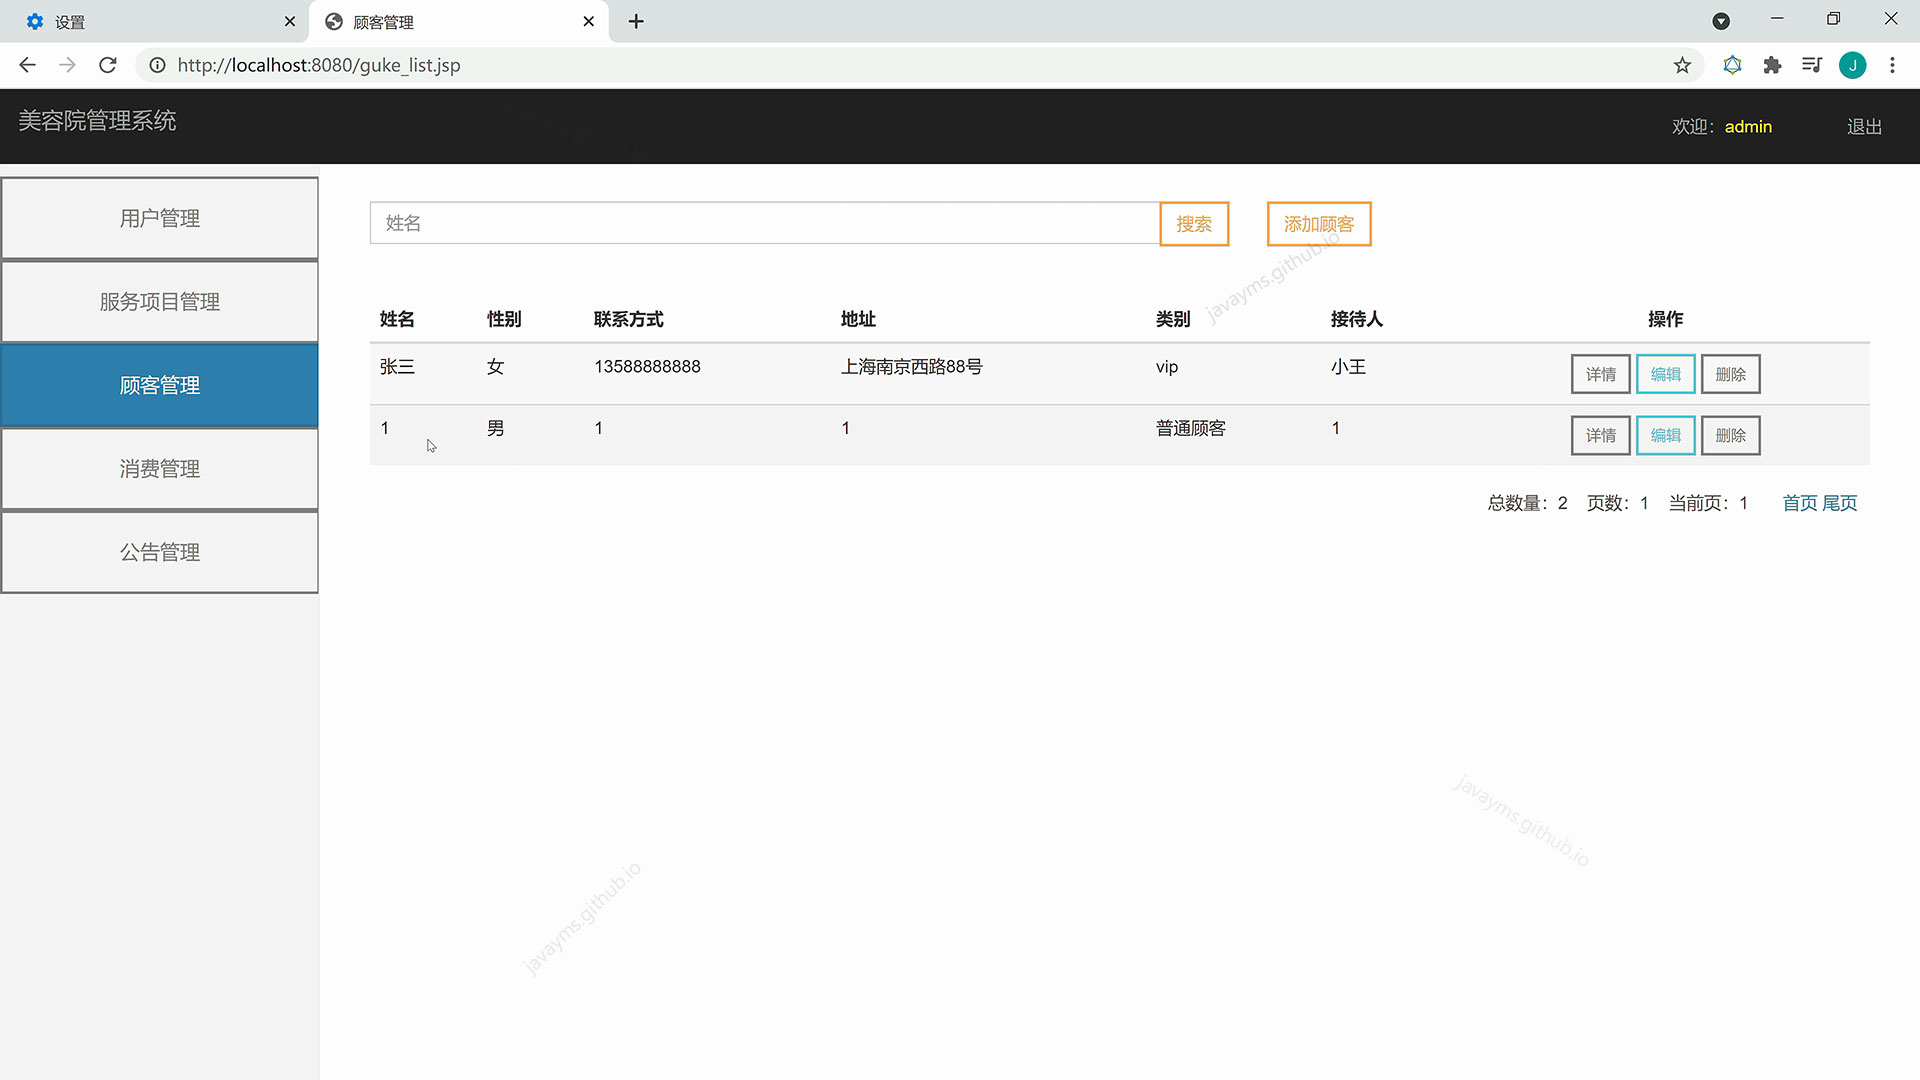Click the browser back arrow
Image resolution: width=1920 pixels, height=1080 pixels.
27,65
